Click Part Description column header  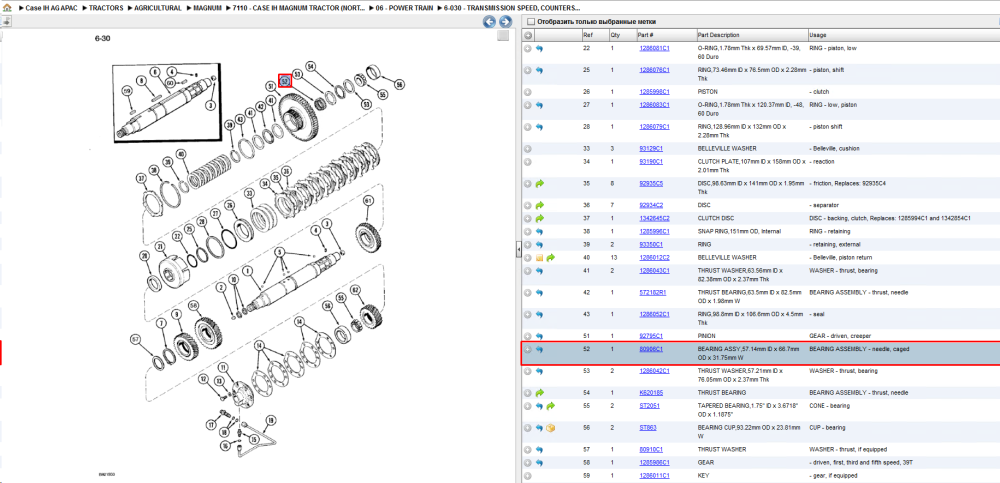click(x=751, y=35)
